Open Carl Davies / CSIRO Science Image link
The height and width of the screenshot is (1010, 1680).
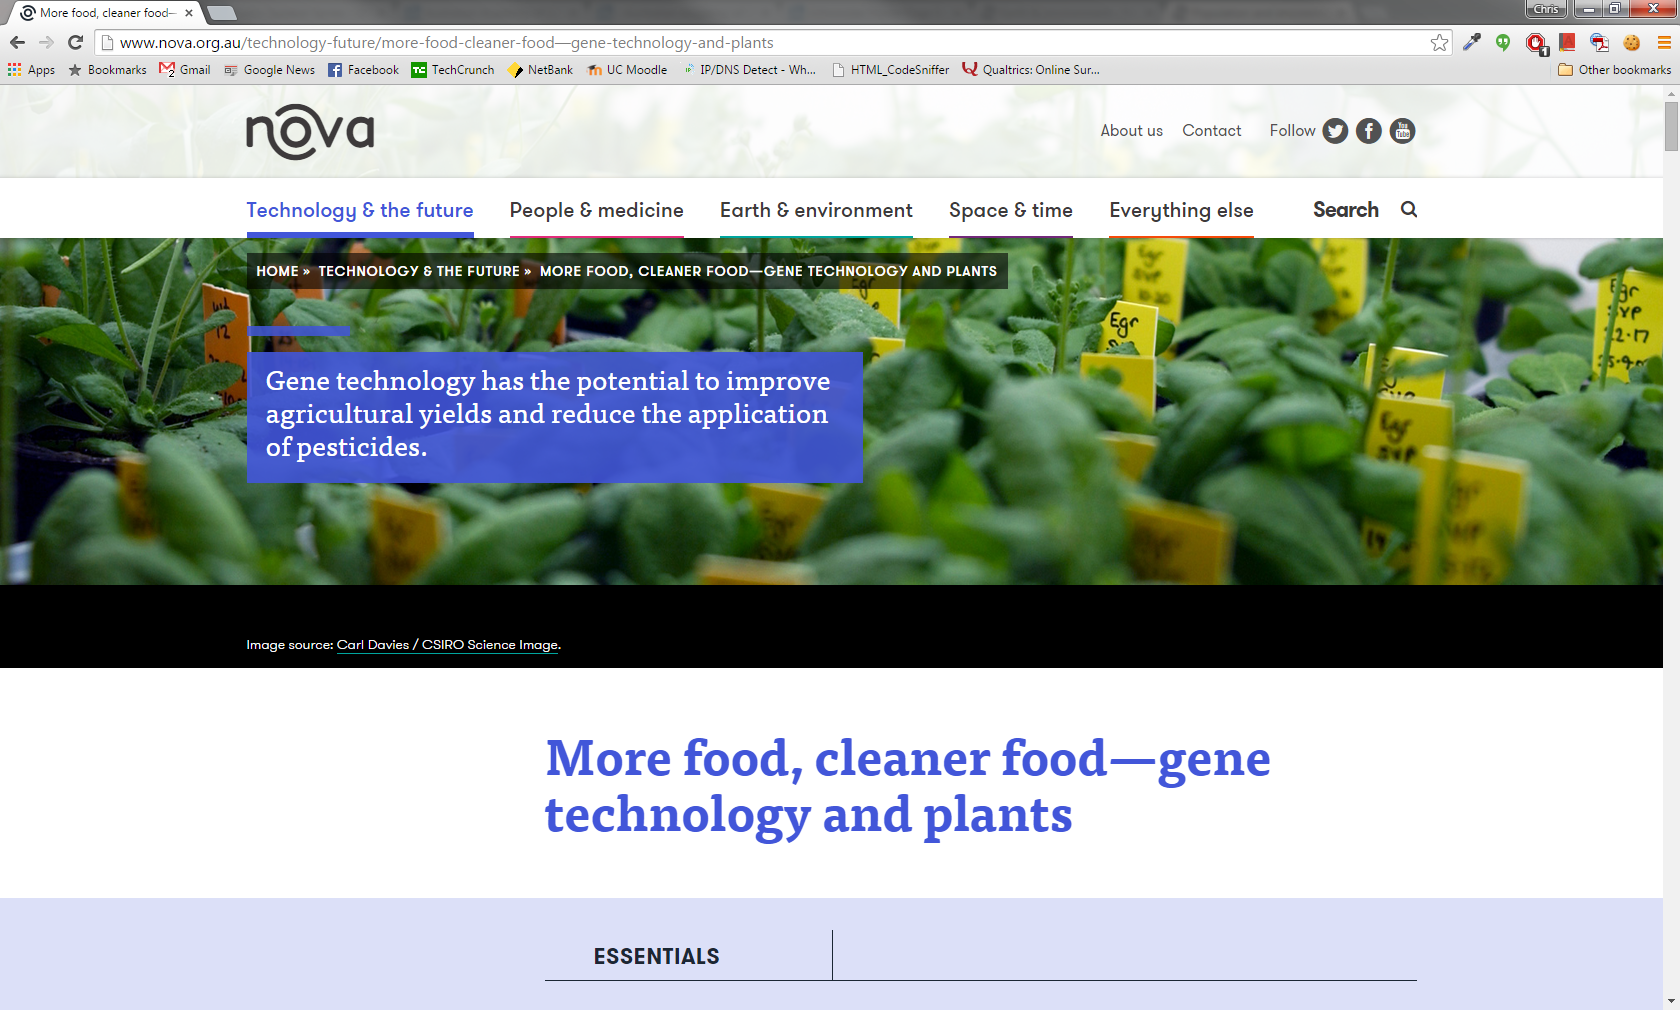448,645
